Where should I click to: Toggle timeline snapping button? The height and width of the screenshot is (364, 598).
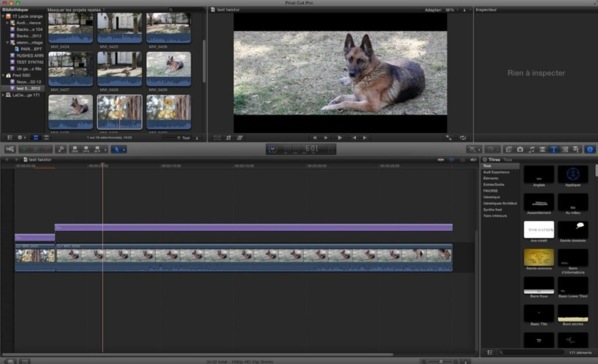473,159
